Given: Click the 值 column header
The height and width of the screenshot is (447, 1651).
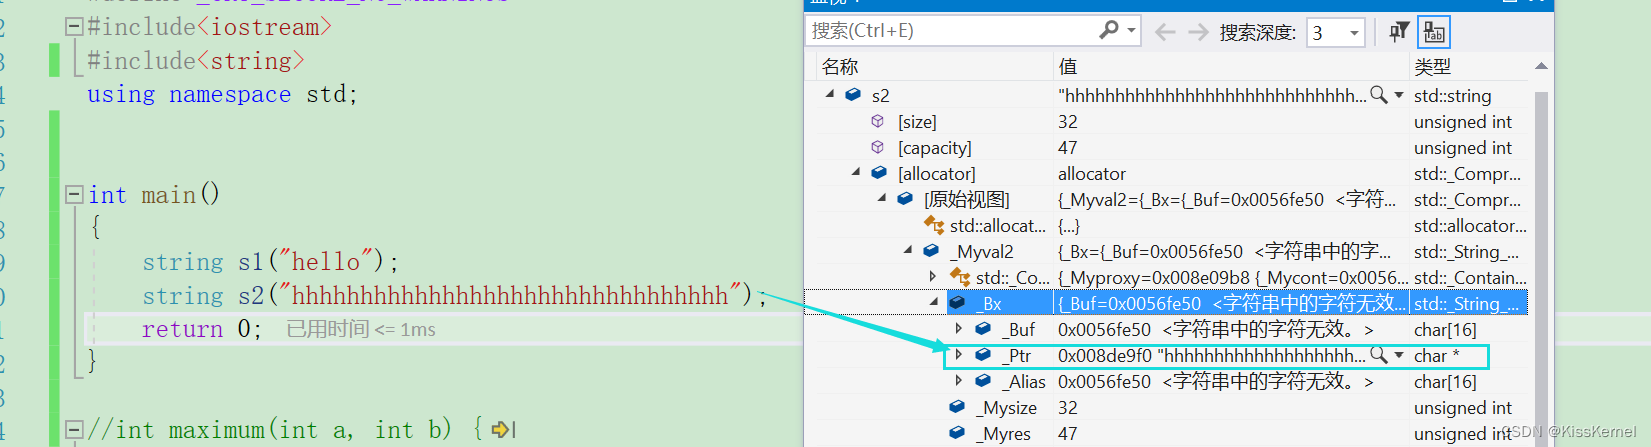Looking at the screenshot, I should (1068, 66).
